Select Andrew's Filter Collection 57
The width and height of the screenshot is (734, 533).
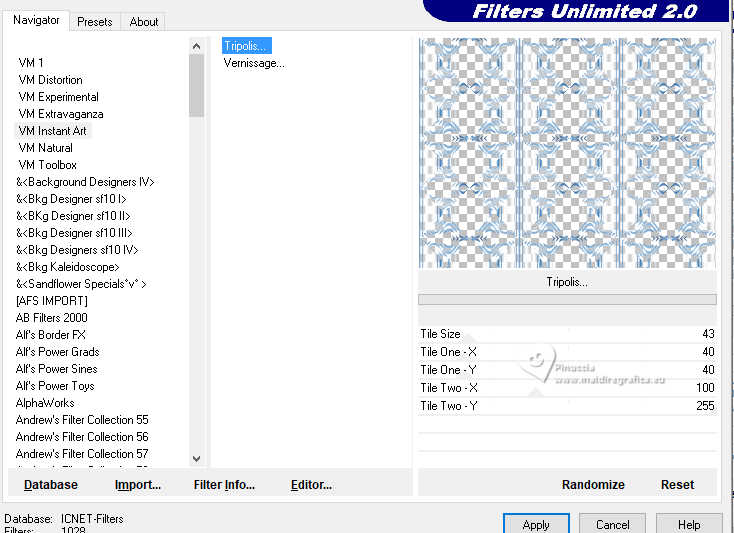pos(82,454)
